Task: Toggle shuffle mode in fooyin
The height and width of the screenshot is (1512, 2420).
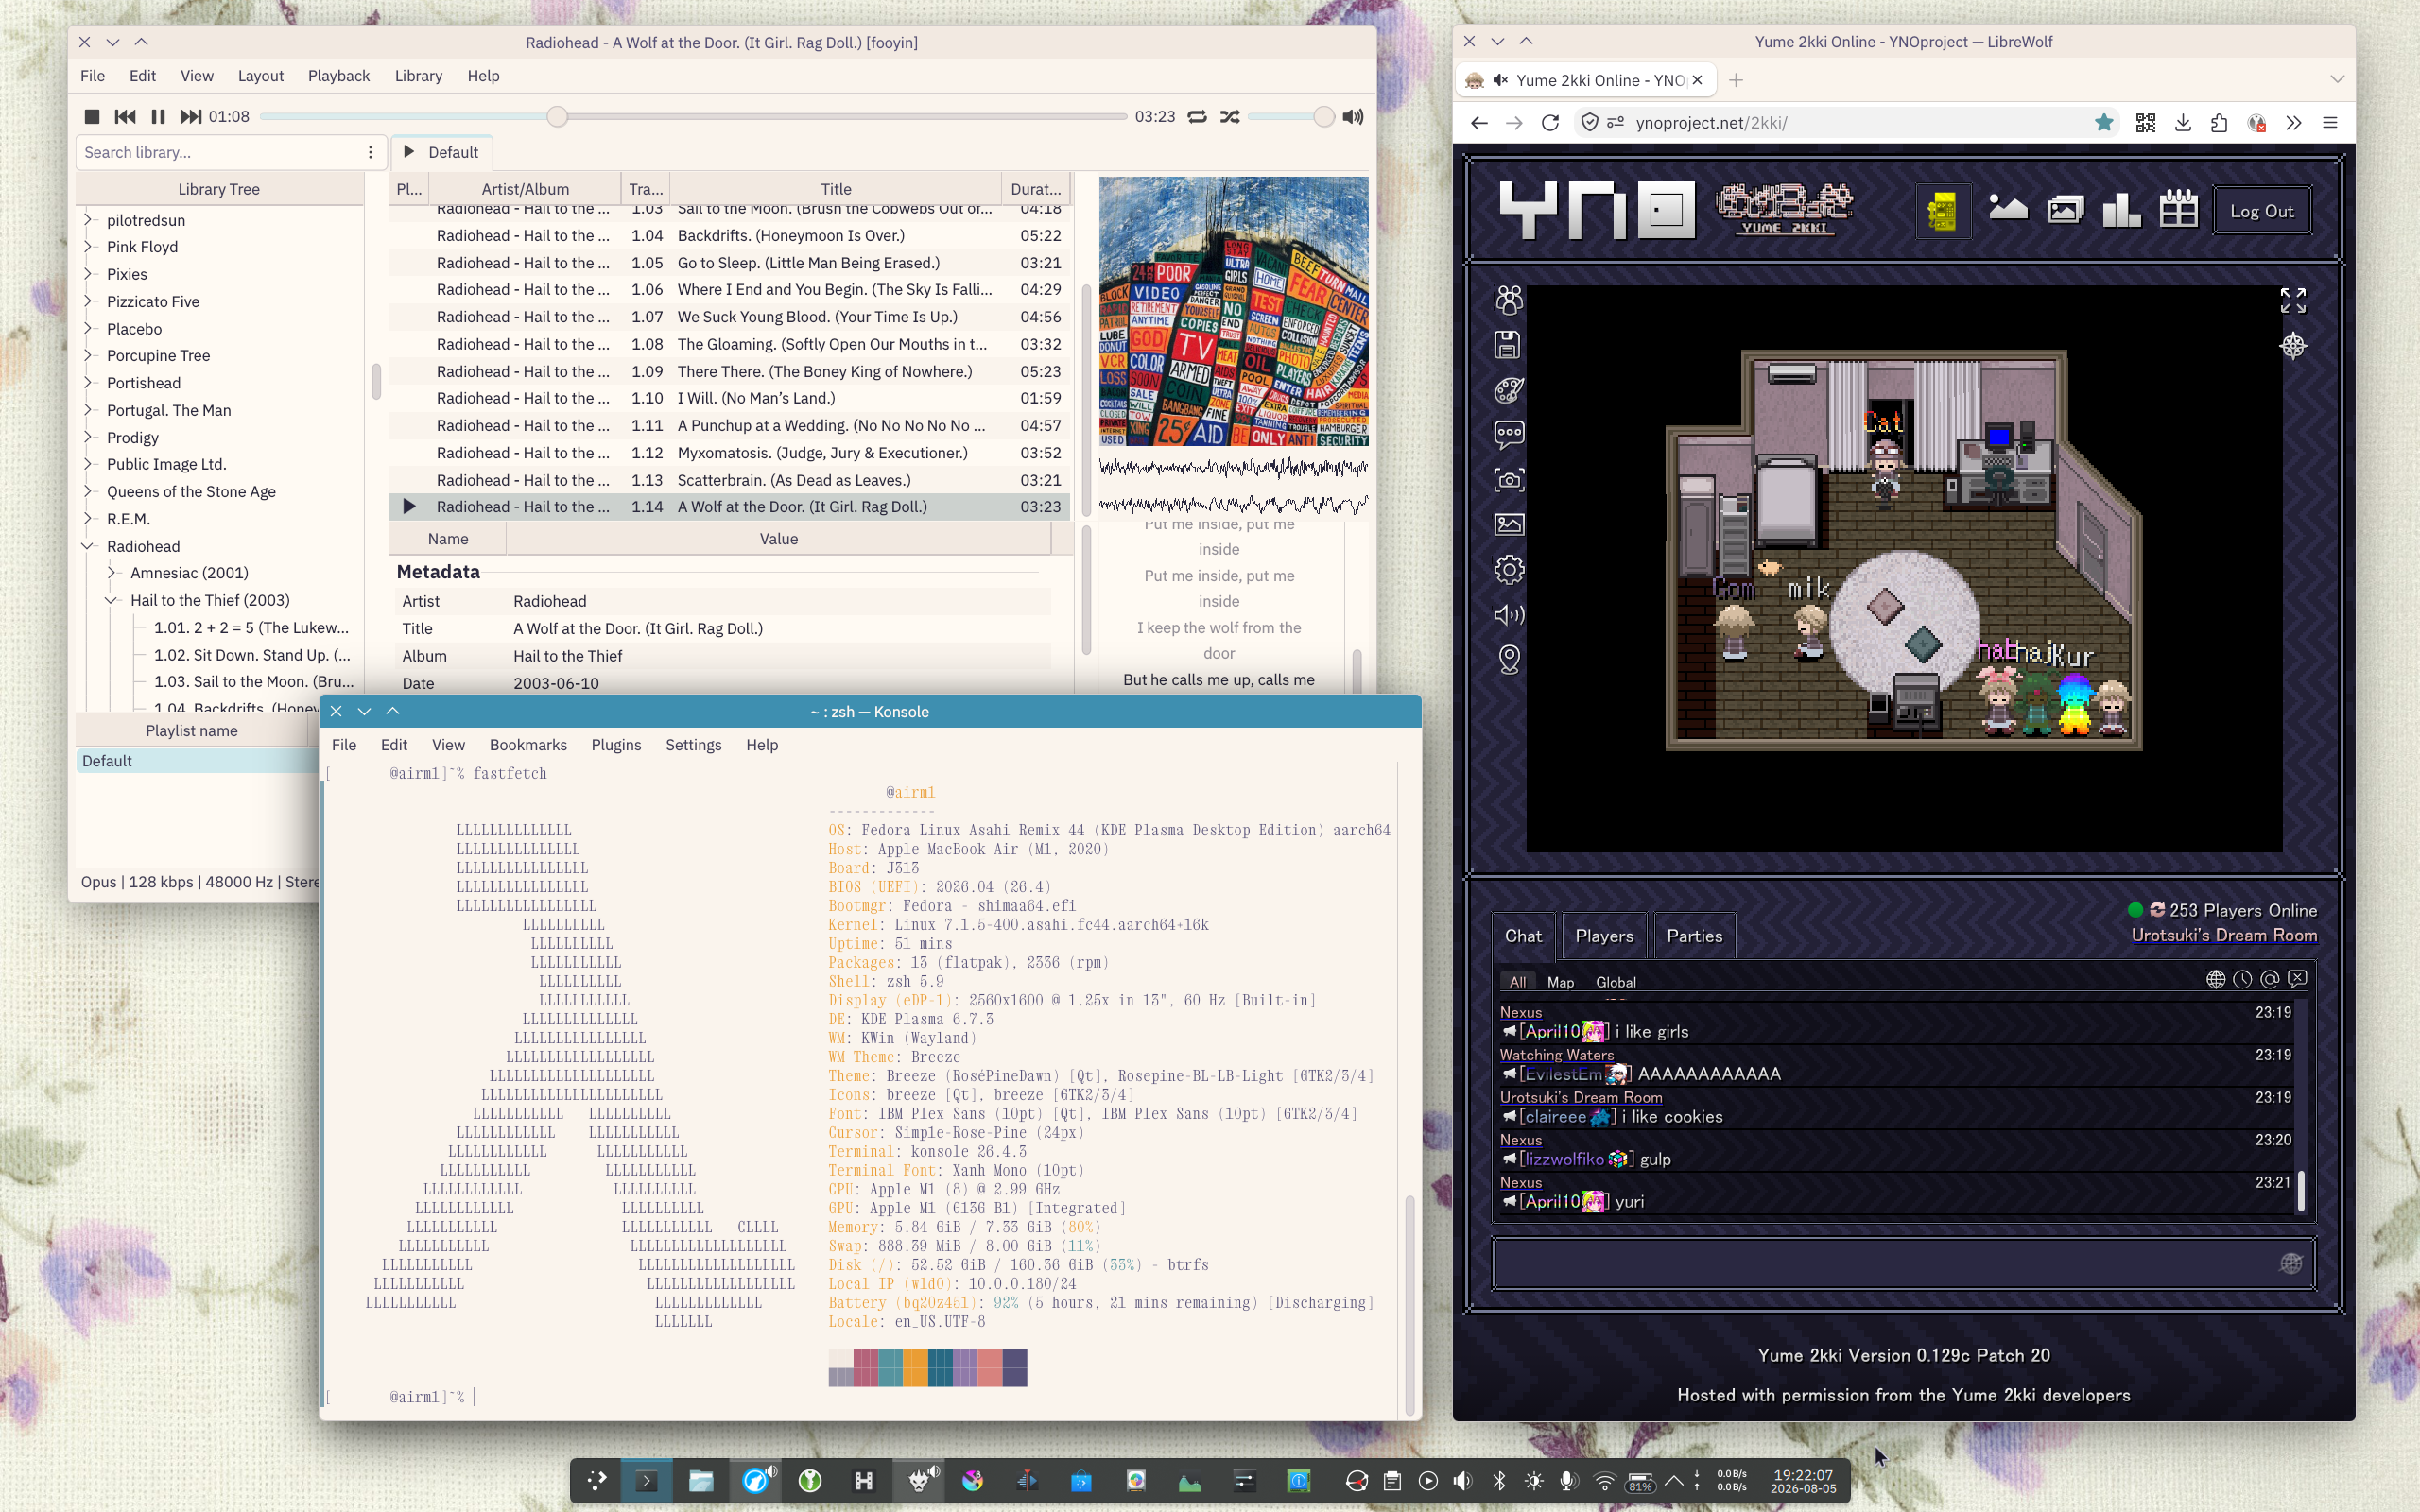Action: (1230, 117)
